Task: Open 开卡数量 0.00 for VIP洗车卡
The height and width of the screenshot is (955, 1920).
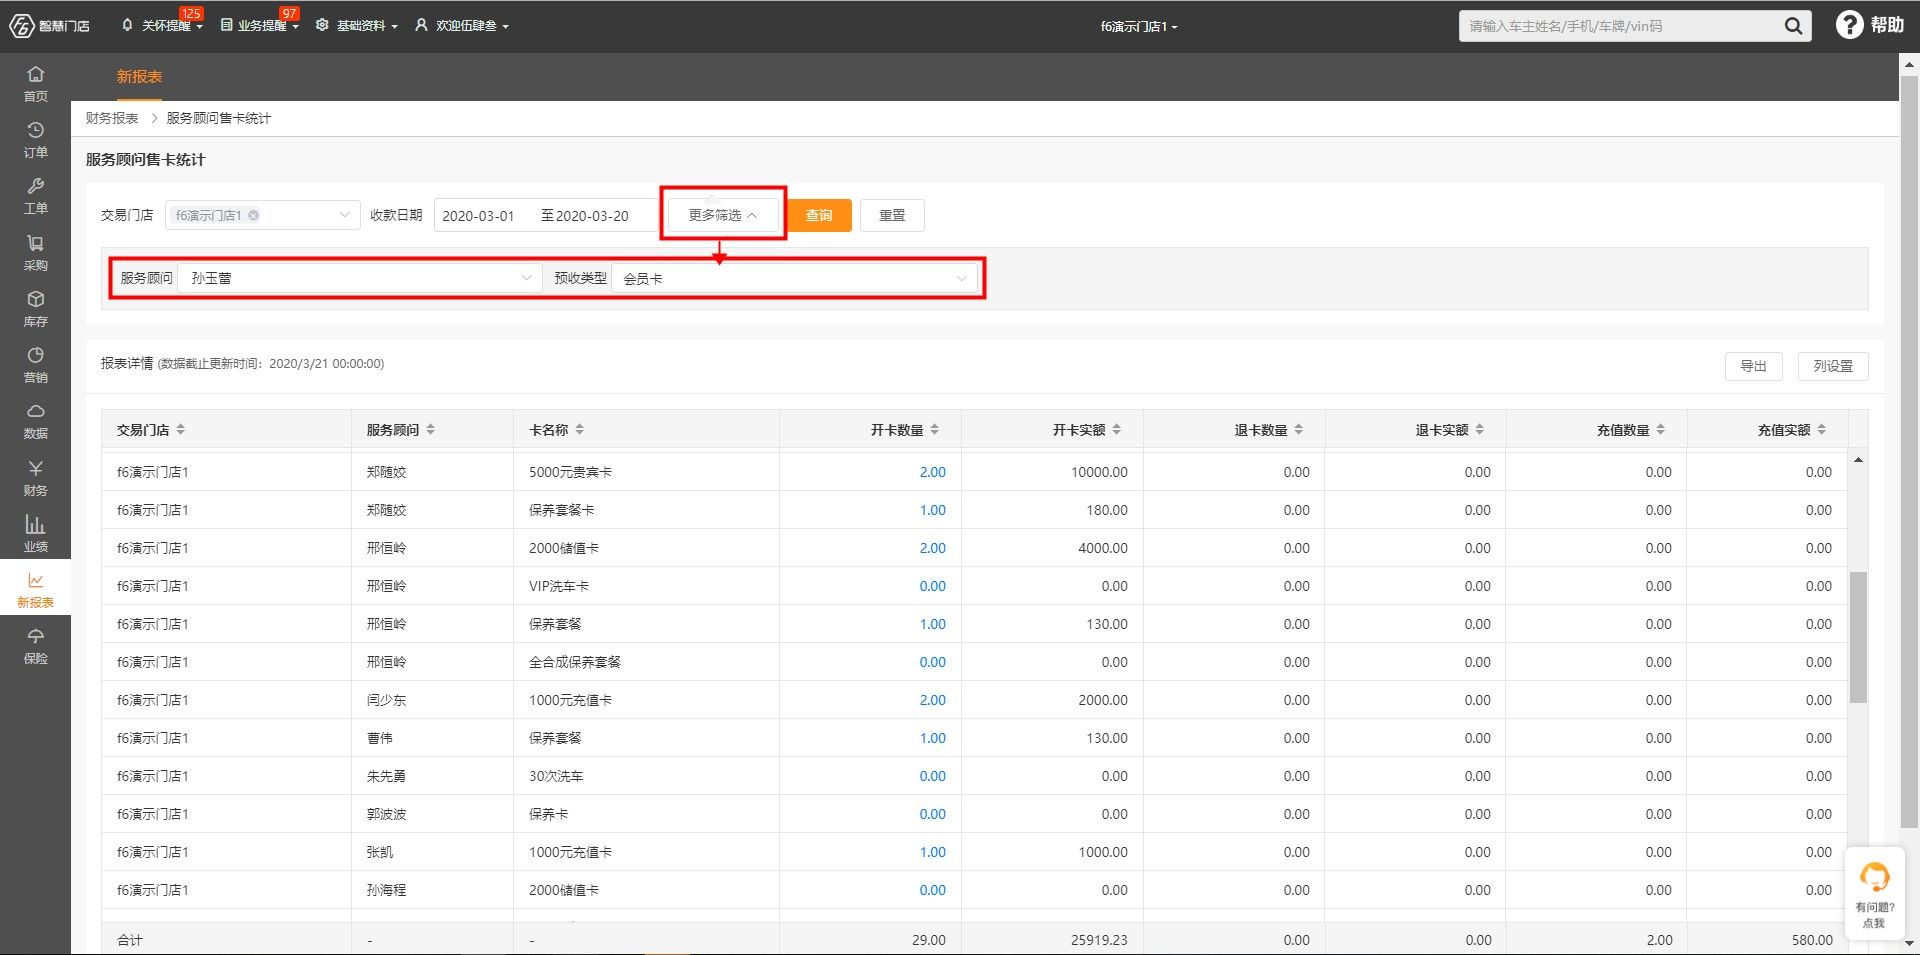Action: (932, 586)
